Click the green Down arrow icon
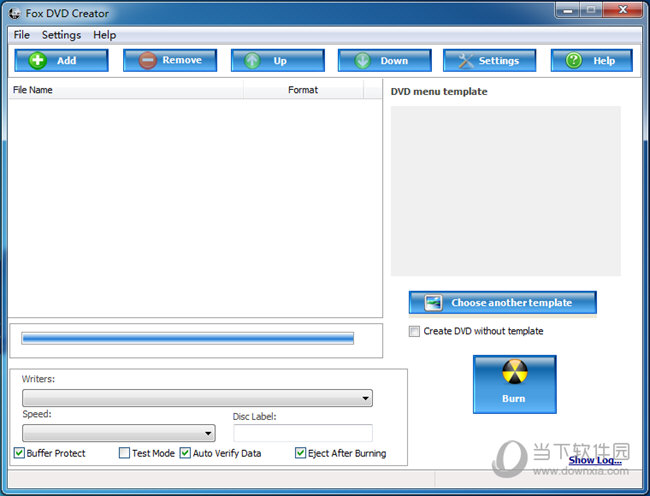The image size is (650, 496). 363,60
